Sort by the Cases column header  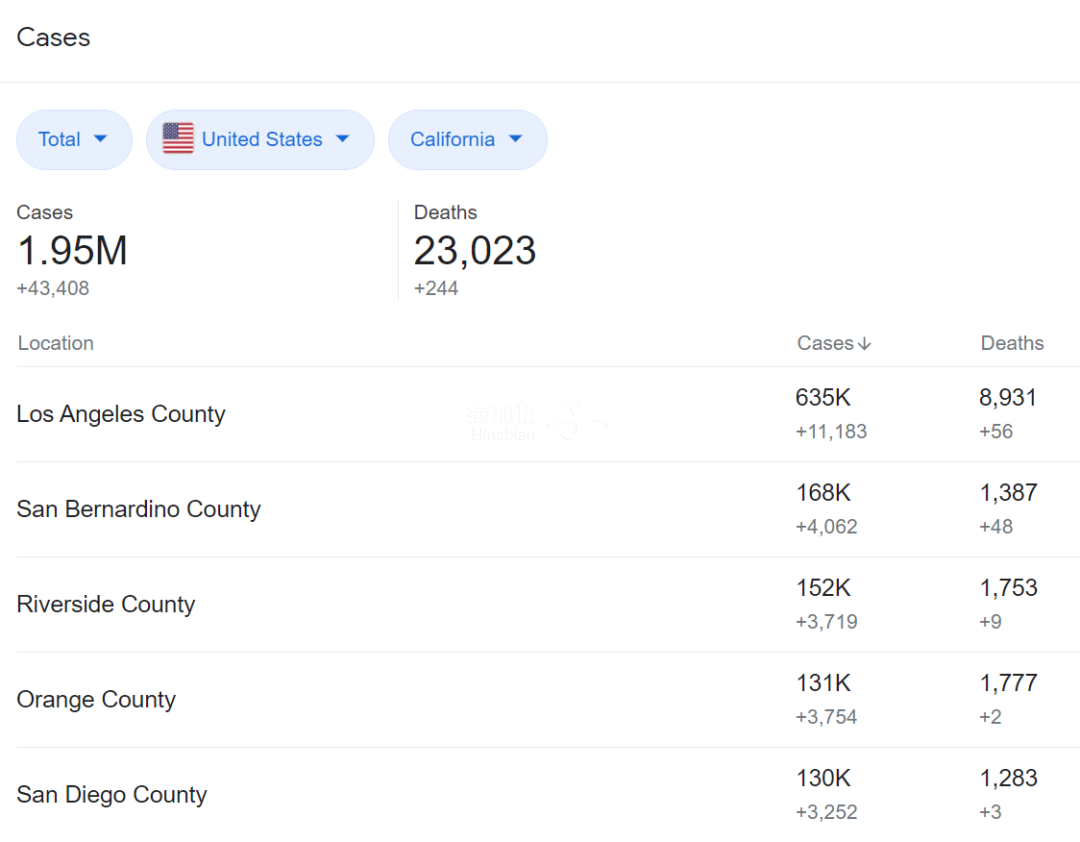(825, 343)
